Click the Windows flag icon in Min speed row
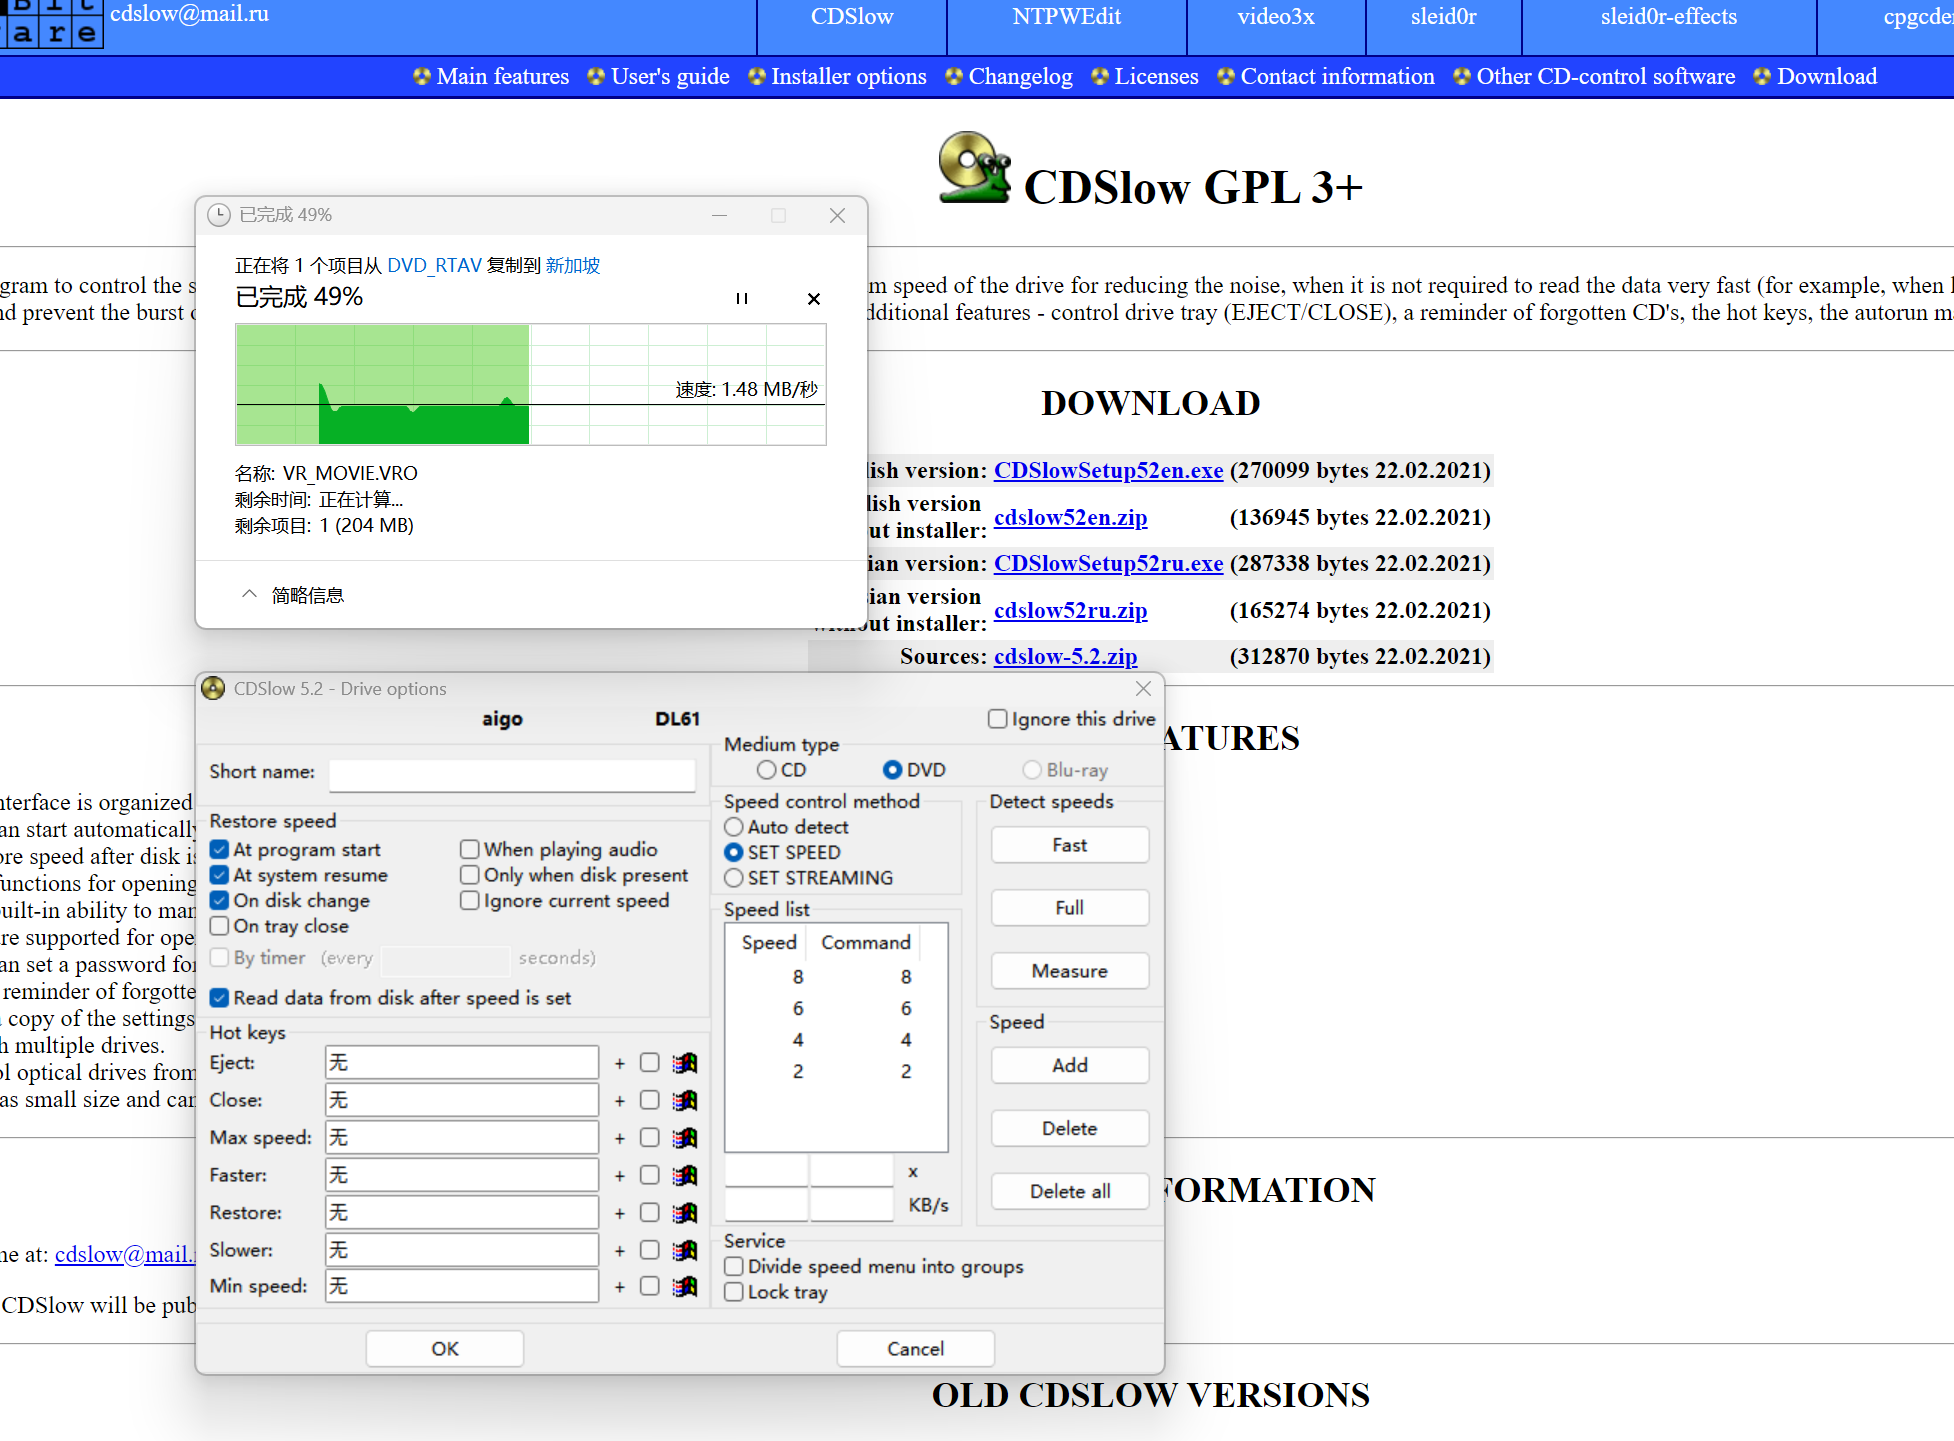Viewport: 1954px width, 1441px height. tap(685, 1287)
